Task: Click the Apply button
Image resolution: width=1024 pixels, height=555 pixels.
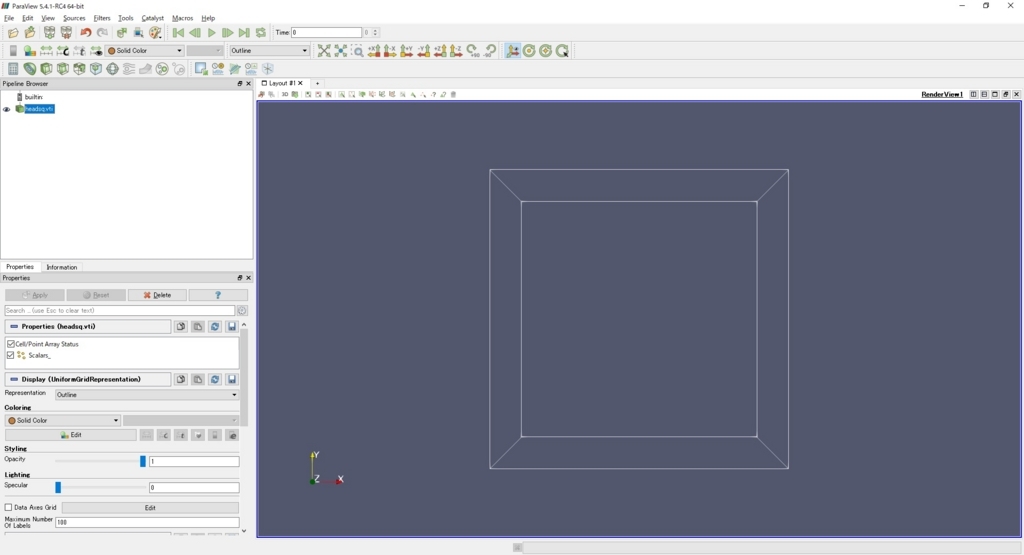Action: [35, 295]
